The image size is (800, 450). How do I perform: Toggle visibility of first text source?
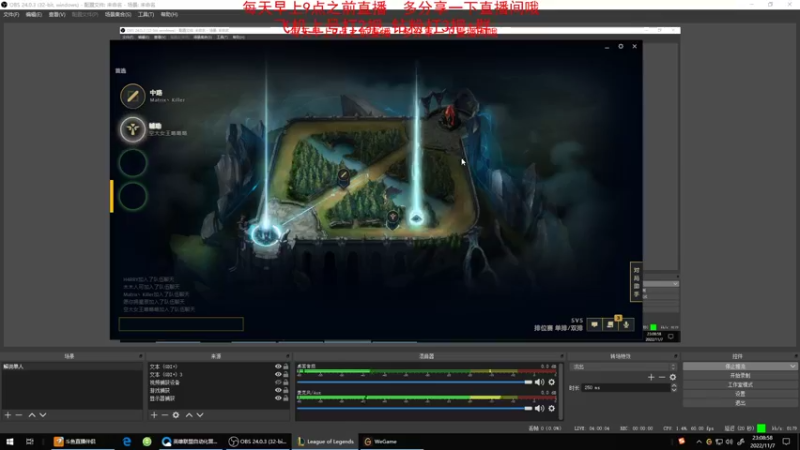[278, 367]
